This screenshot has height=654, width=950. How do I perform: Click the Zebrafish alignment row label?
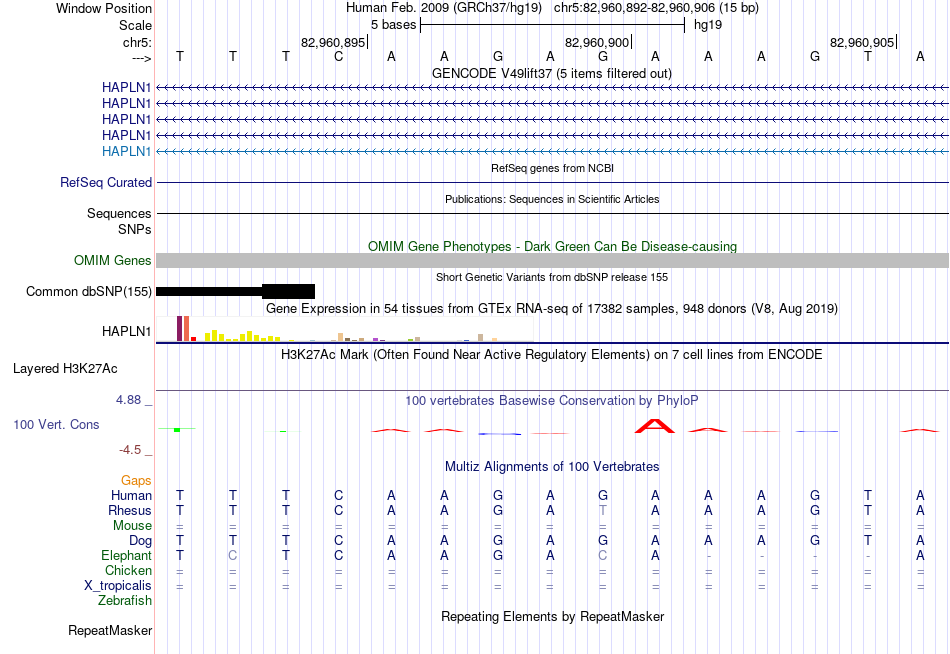tap(125, 601)
